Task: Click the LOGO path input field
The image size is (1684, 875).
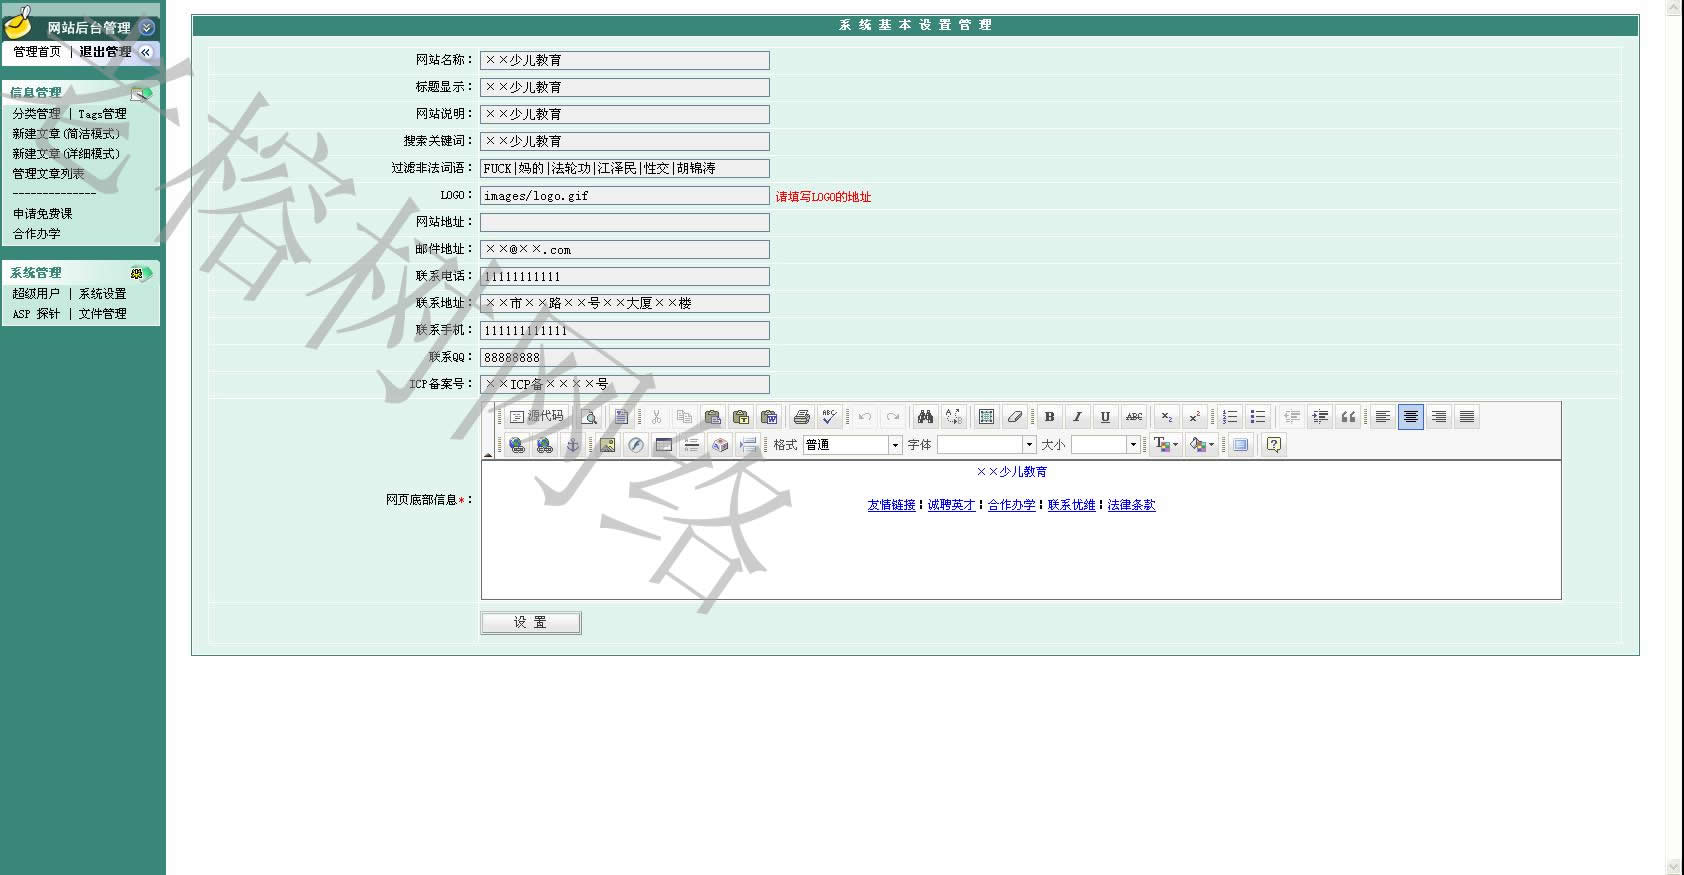Action: tap(625, 196)
